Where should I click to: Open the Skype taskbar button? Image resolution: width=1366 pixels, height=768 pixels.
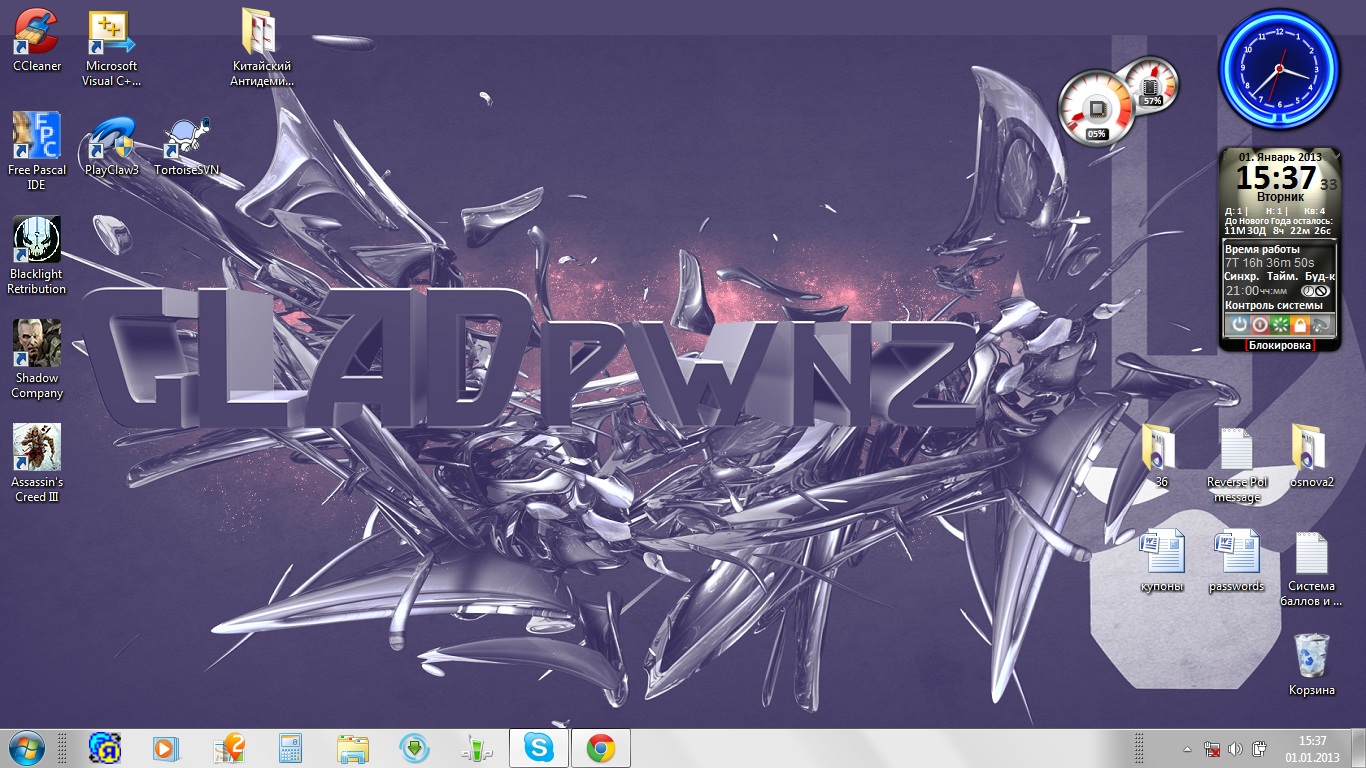539,748
